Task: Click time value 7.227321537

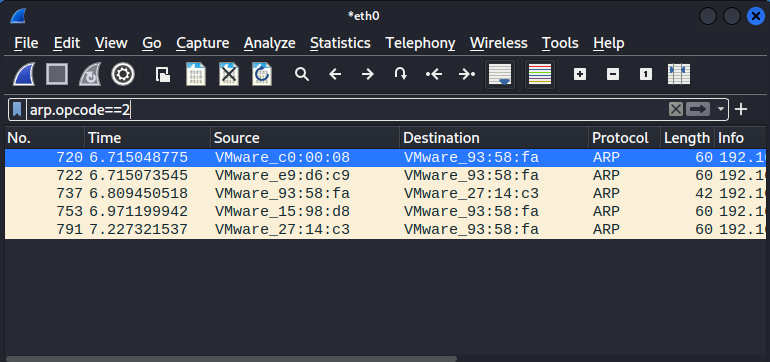Action: [138, 229]
